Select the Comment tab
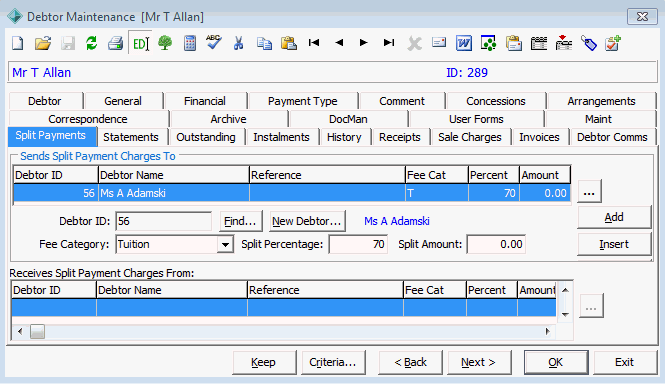The height and width of the screenshot is (384, 665). [x=402, y=101]
